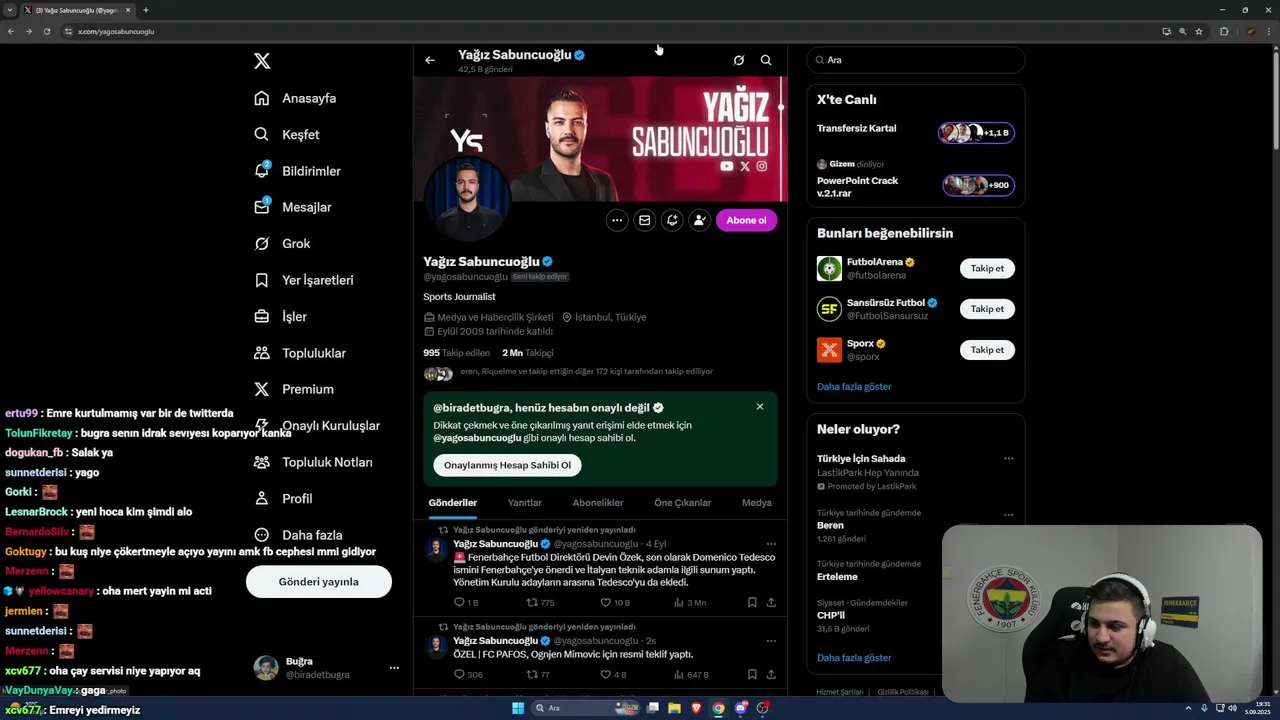Click search icon in profile header

[x=766, y=60]
